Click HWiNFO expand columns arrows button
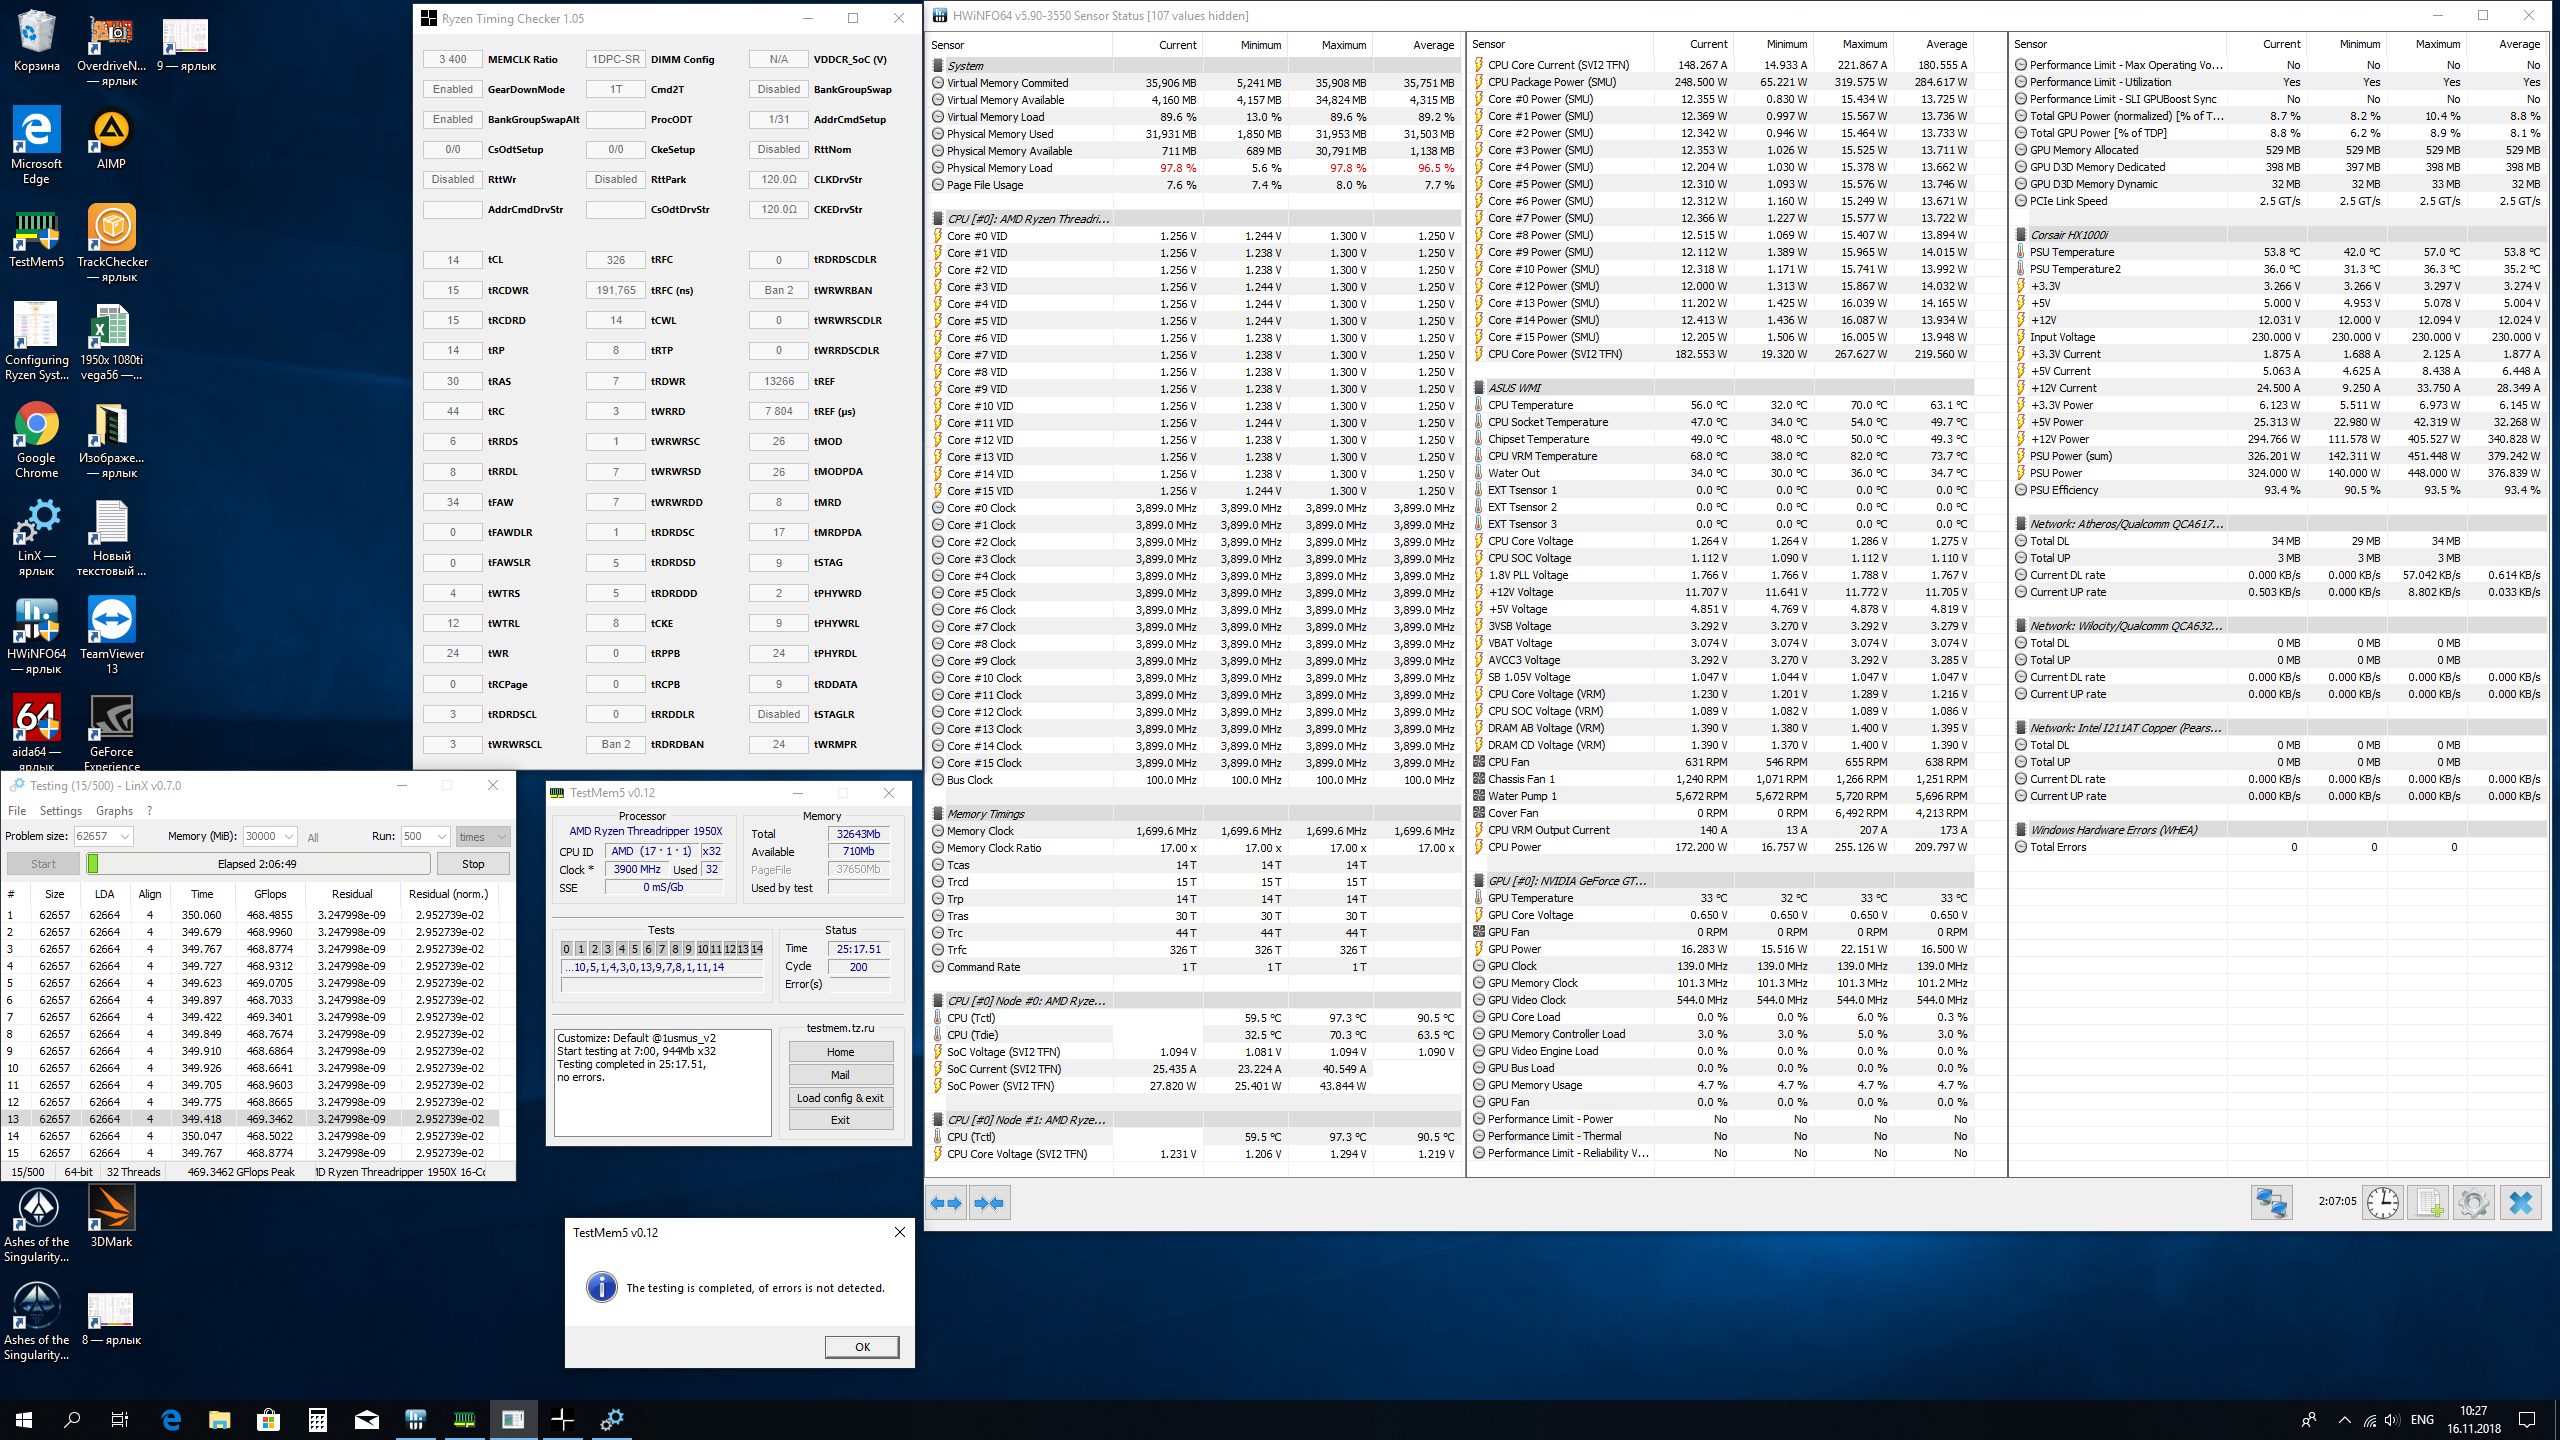 click(x=946, y=1203)
